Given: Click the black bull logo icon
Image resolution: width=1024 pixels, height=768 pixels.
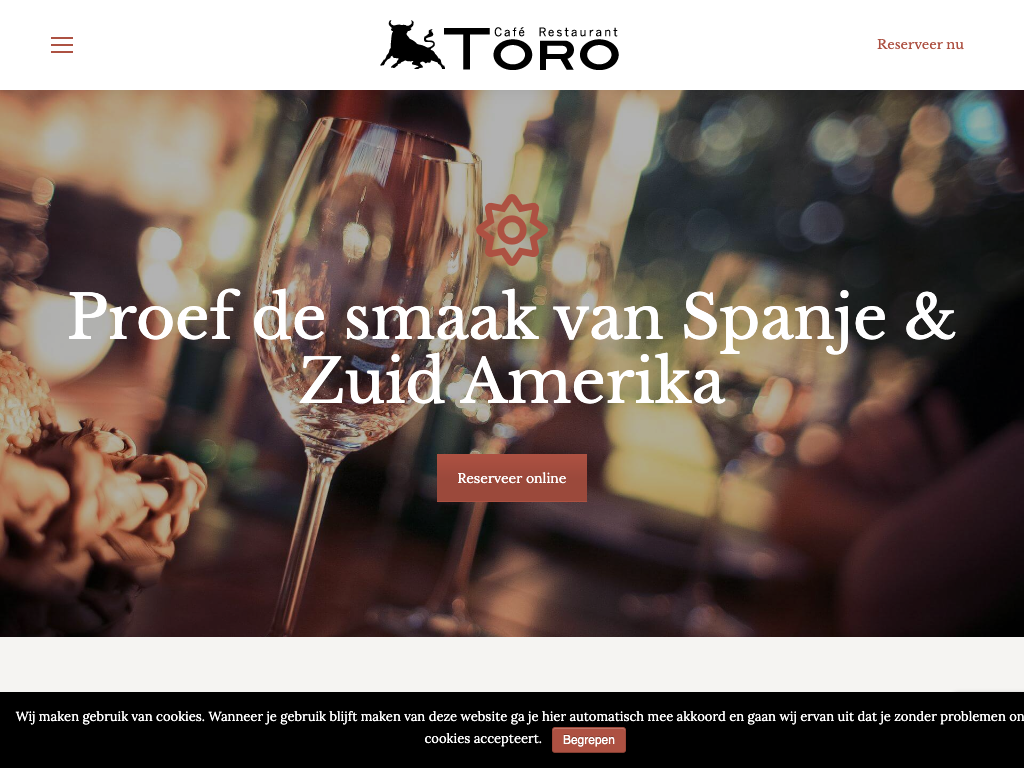Looking at the screenshot, I should (x=413, y=45).
